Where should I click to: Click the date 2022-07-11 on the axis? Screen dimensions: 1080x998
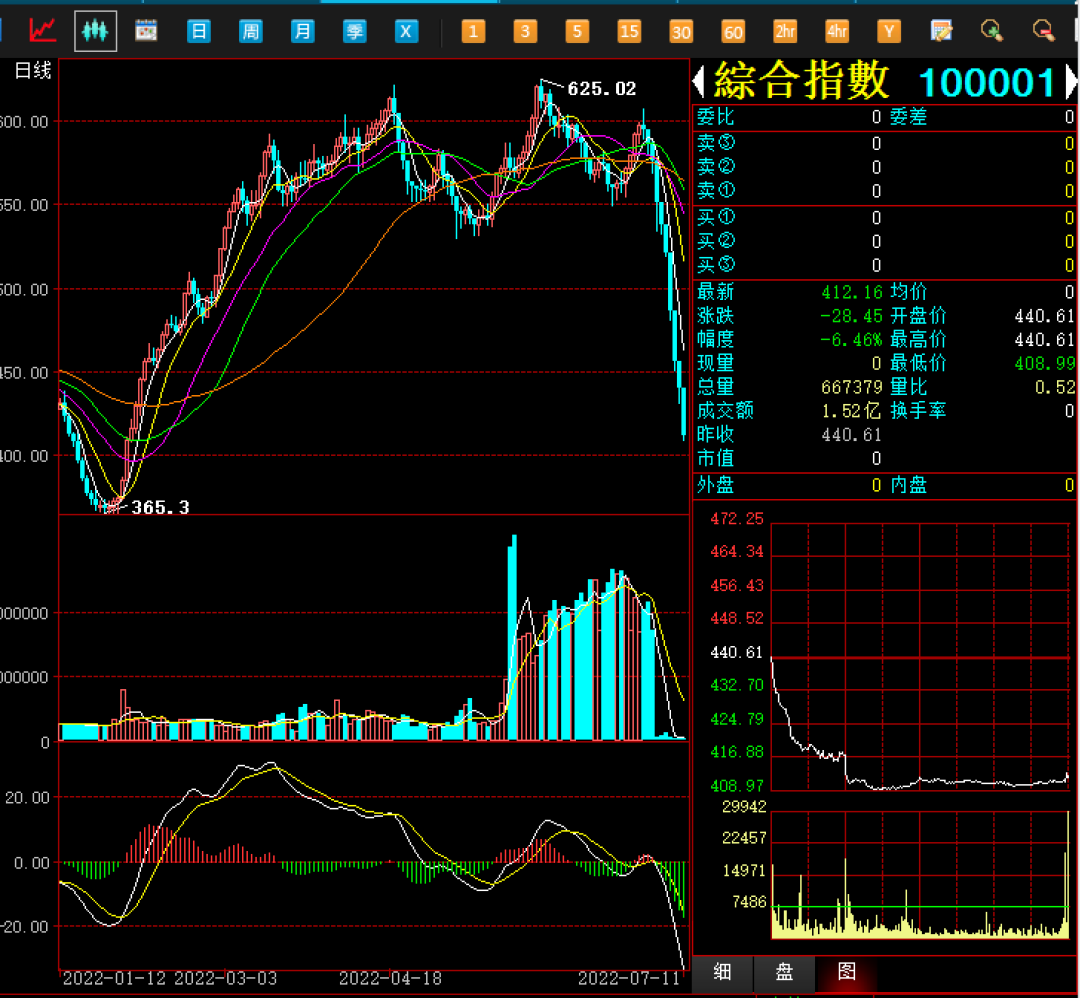629,979
